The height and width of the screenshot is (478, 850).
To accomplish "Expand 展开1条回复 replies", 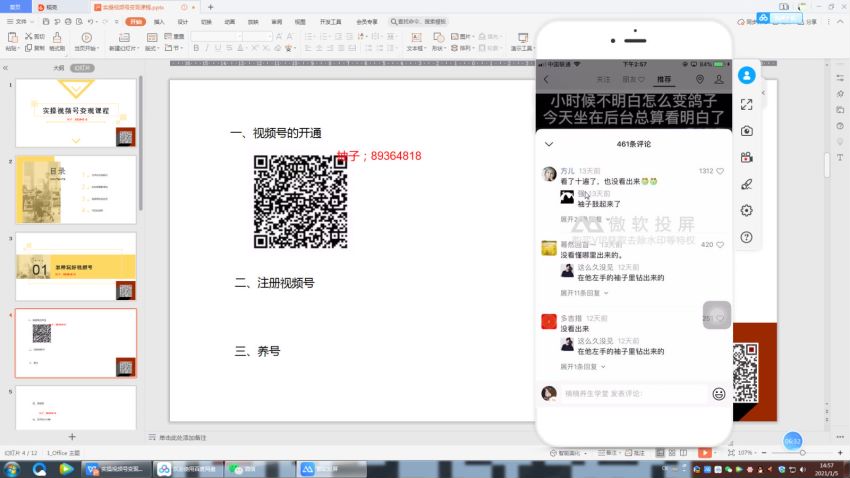I will point(583,367).
